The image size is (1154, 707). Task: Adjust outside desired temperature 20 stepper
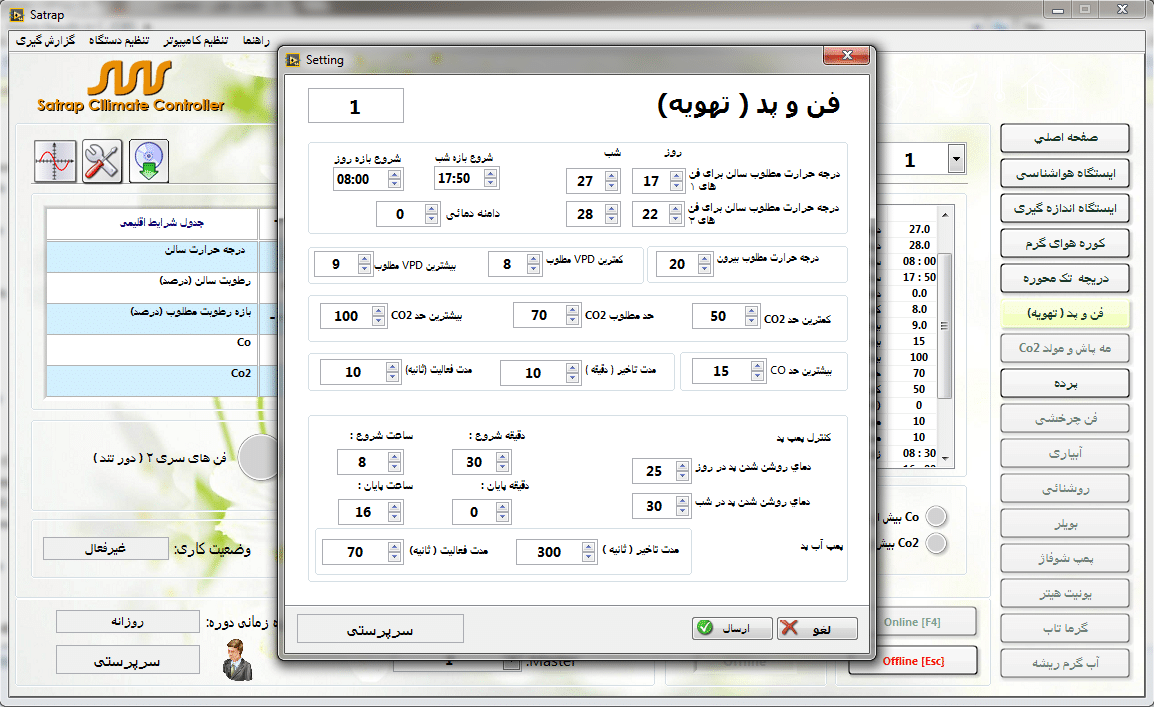click(x=704, y=264)
